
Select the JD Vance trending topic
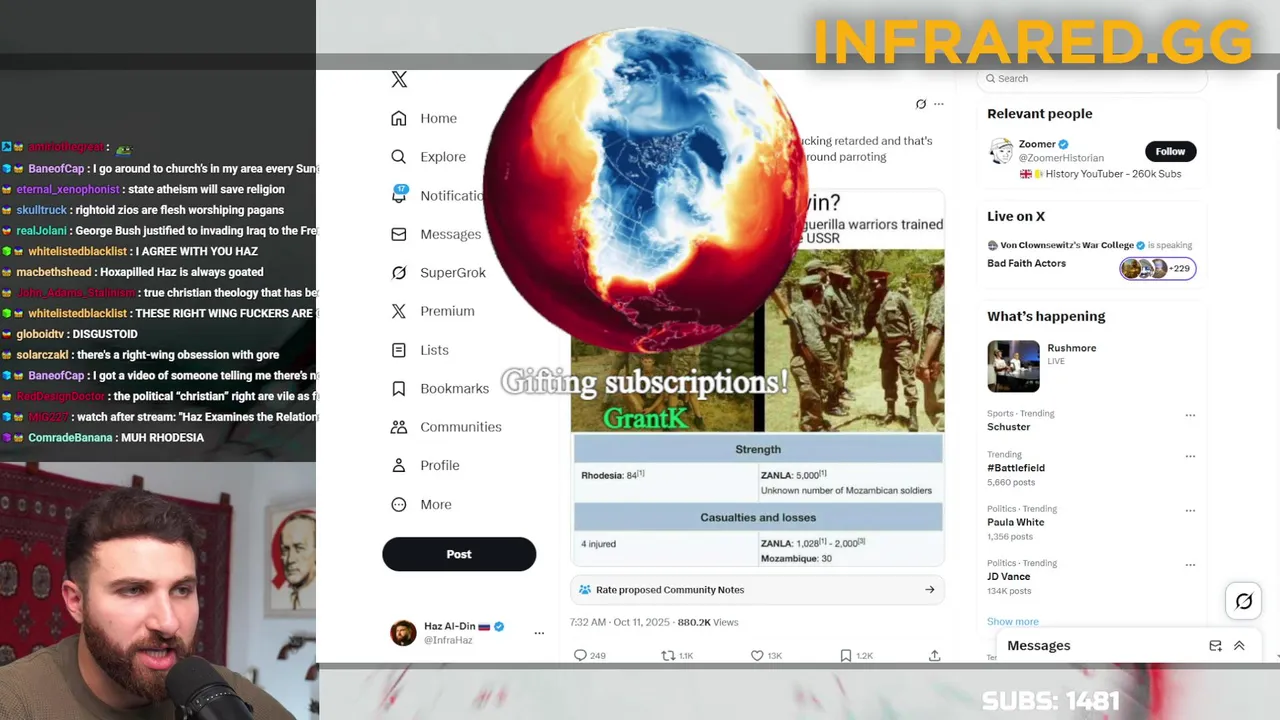[x=1008, y=576]
